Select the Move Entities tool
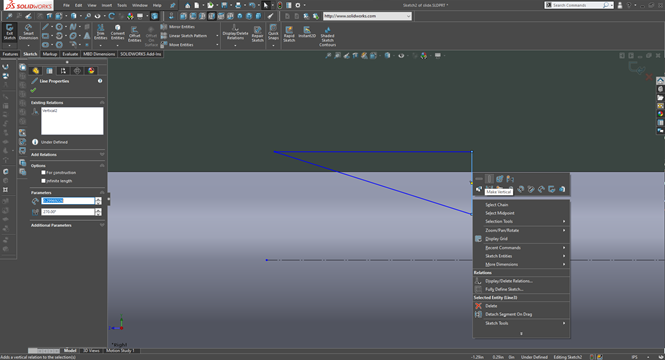Viewport: 665px width, 360px height. (177, 45)
